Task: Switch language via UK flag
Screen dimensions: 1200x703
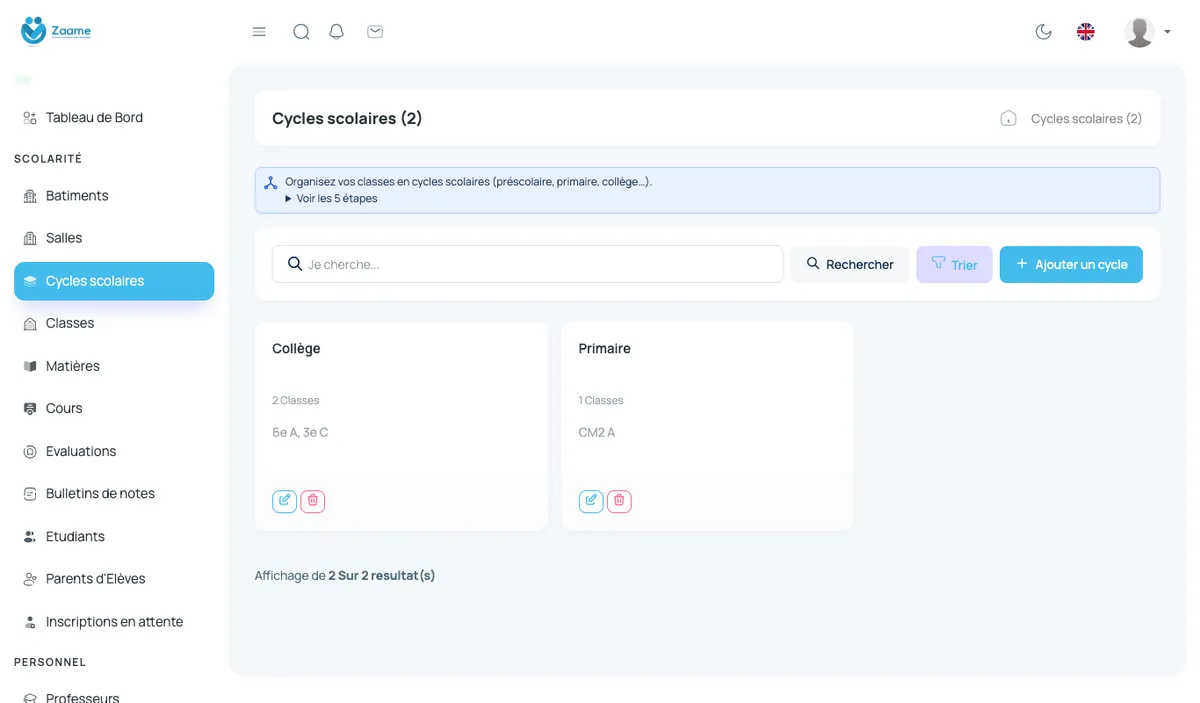Action: click(x=1086, y=32)
